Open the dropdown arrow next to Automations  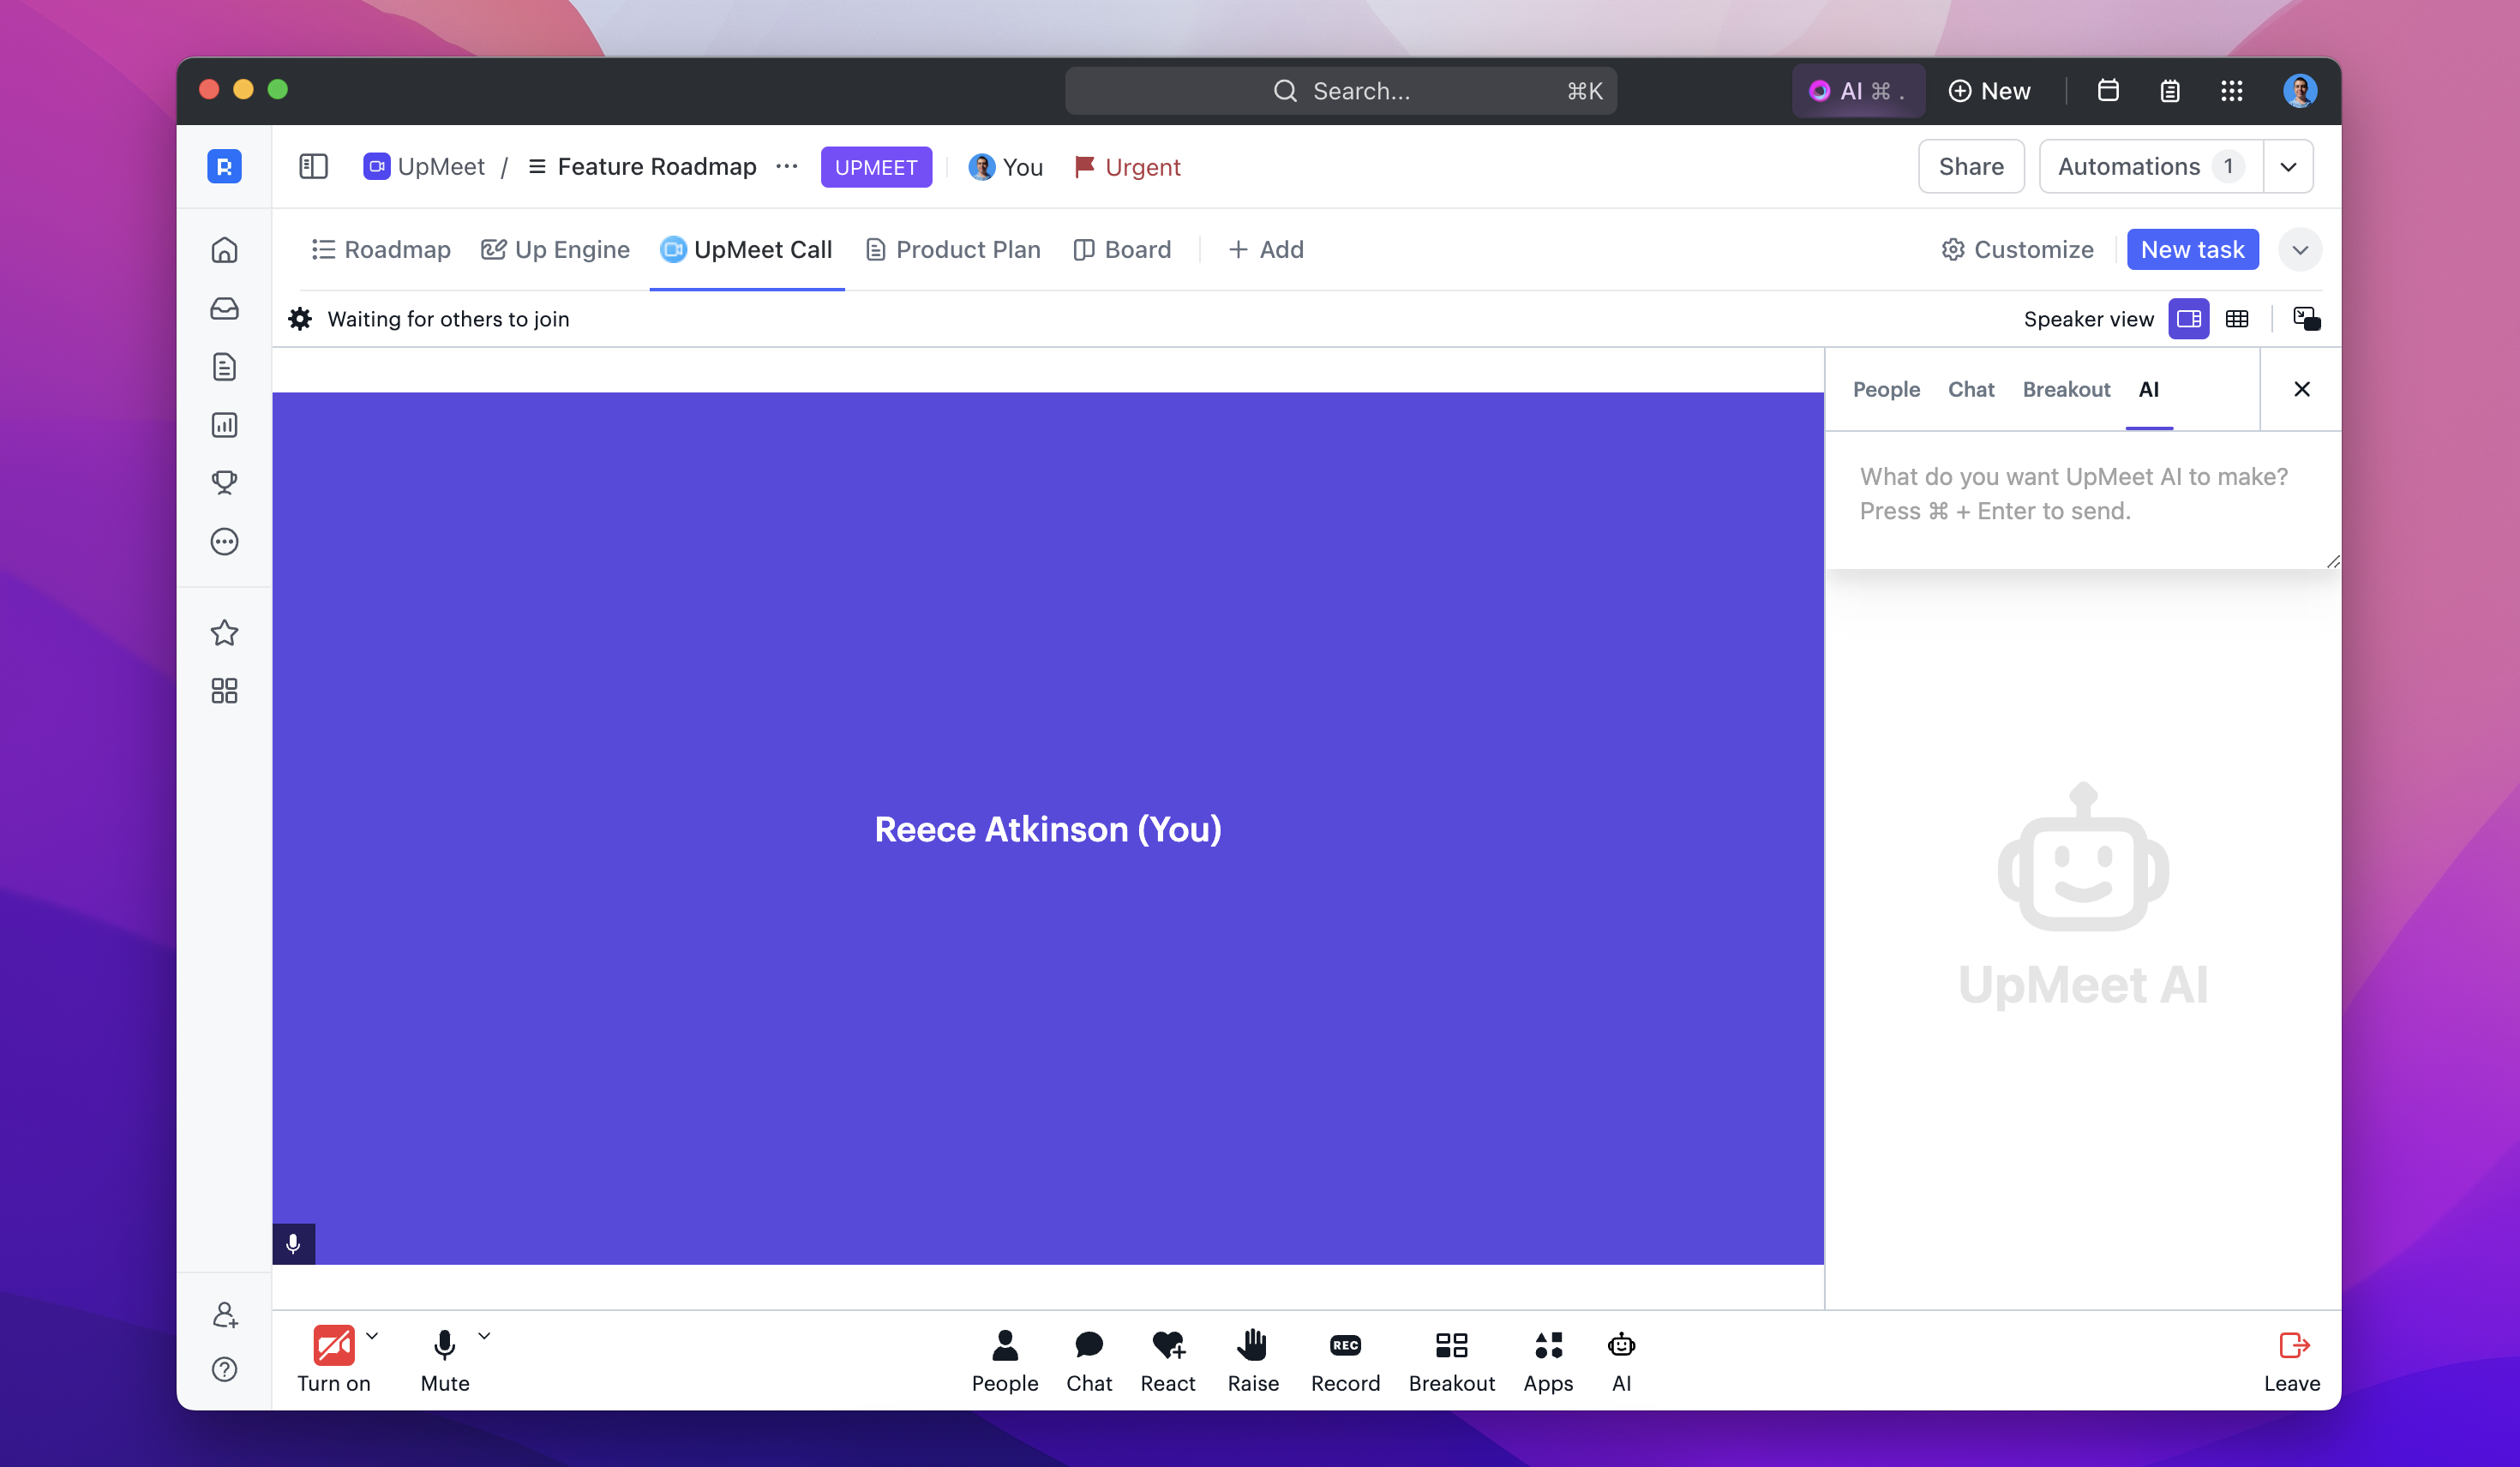[x=2287, y=167]
